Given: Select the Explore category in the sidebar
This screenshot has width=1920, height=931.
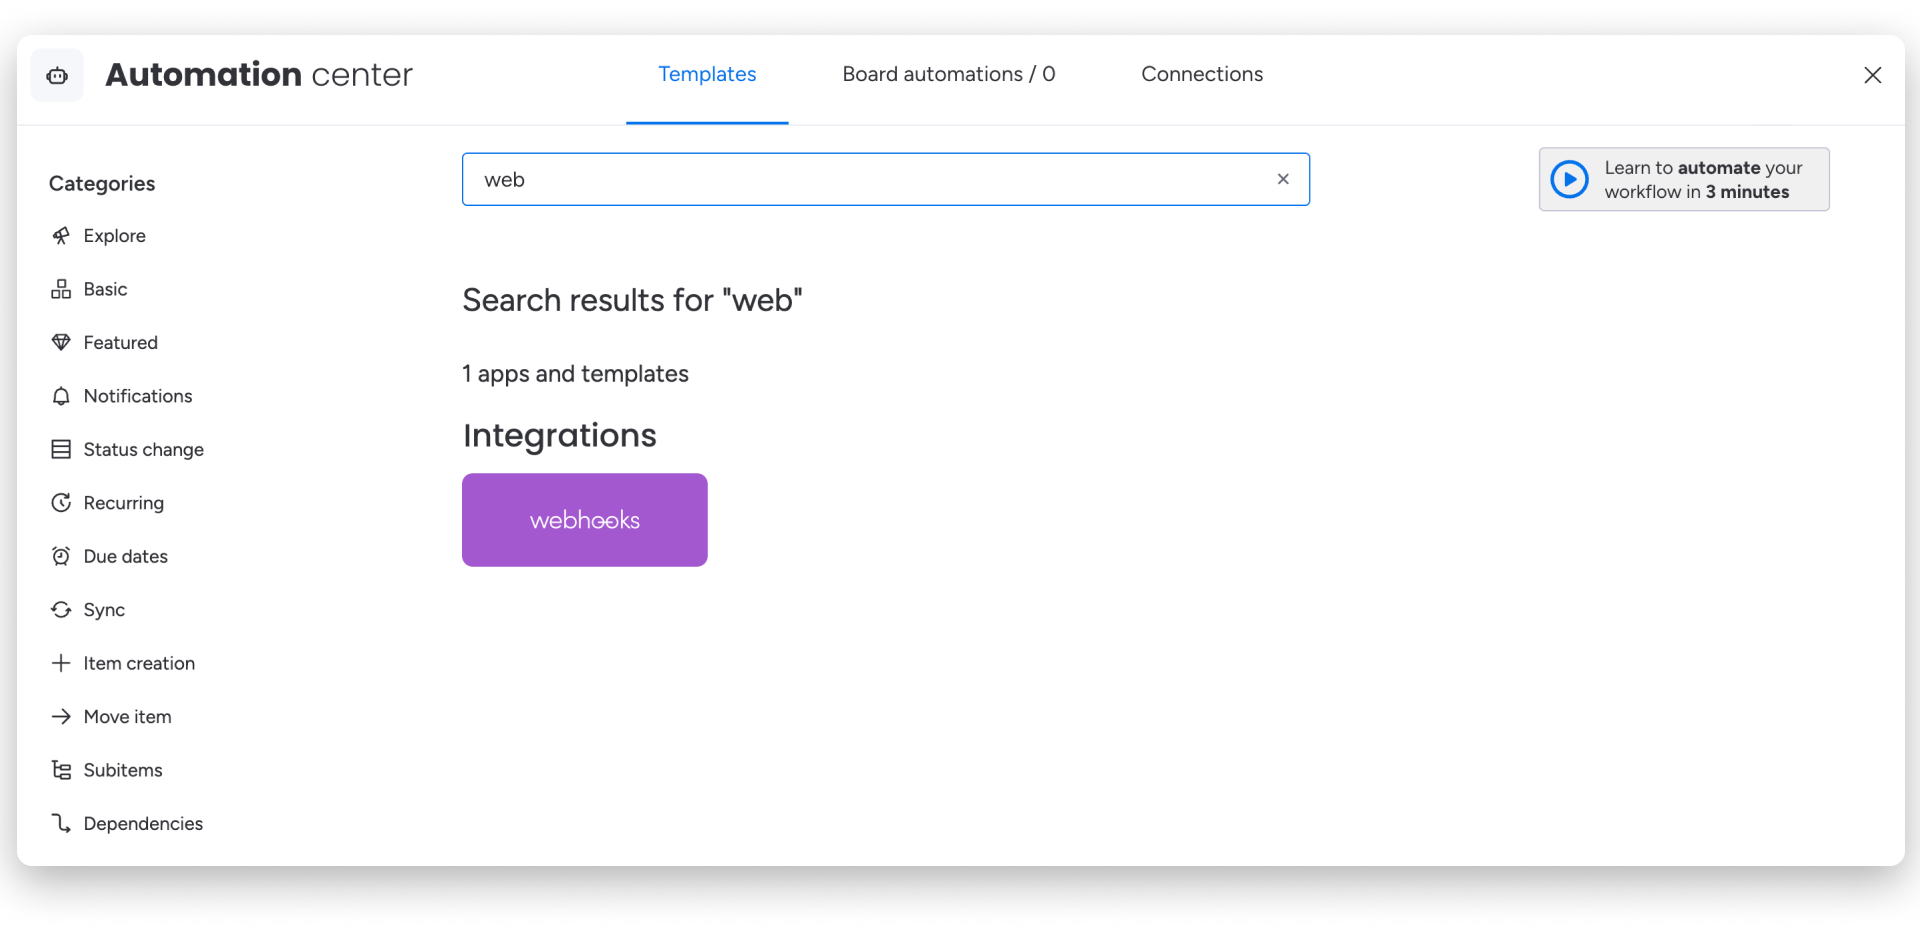Looking at the screenshot, I should point(113,235).
